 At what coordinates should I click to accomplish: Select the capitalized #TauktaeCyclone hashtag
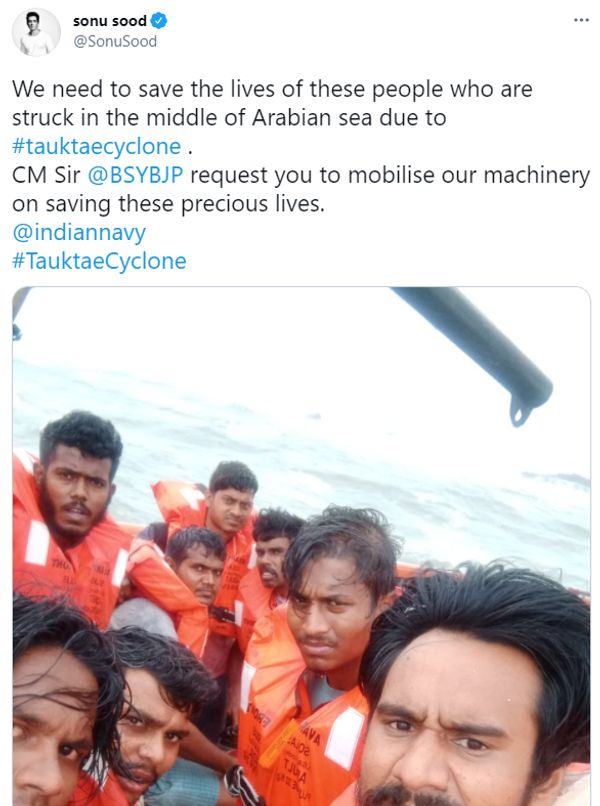[99, 261]
